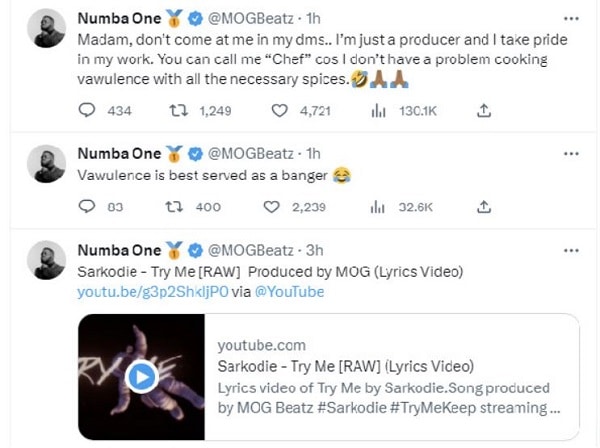Like the tweet with 2,239 likes
Image resolution: width=600 pixels, height=448 pixels.
(x=272, y=207)
